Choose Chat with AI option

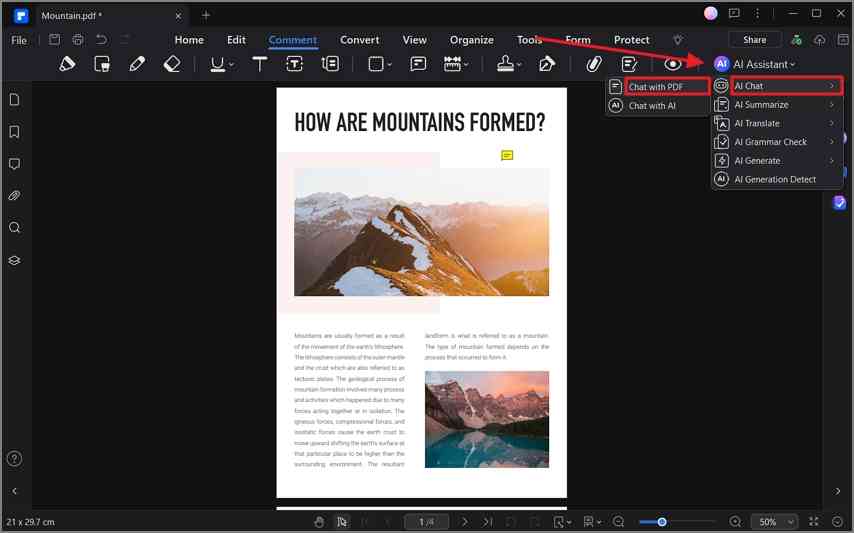pos(658,106)
